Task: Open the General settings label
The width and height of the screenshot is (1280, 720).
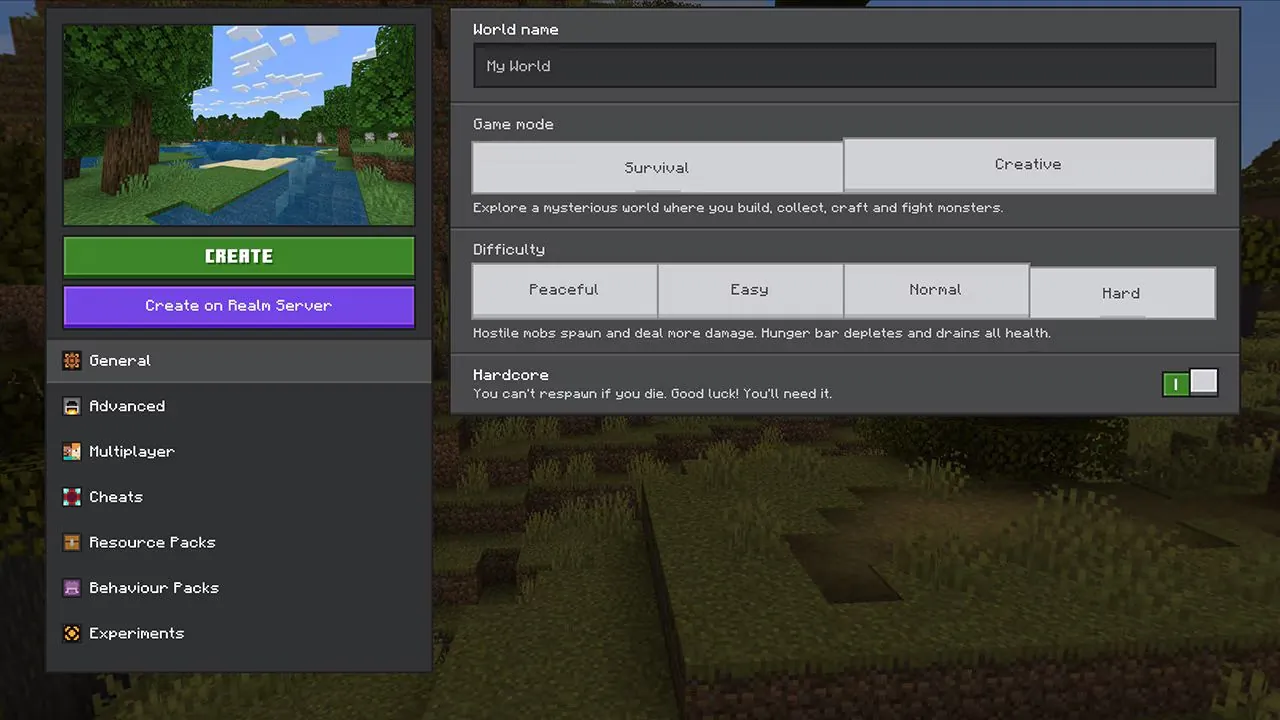Action: [120, 361]
